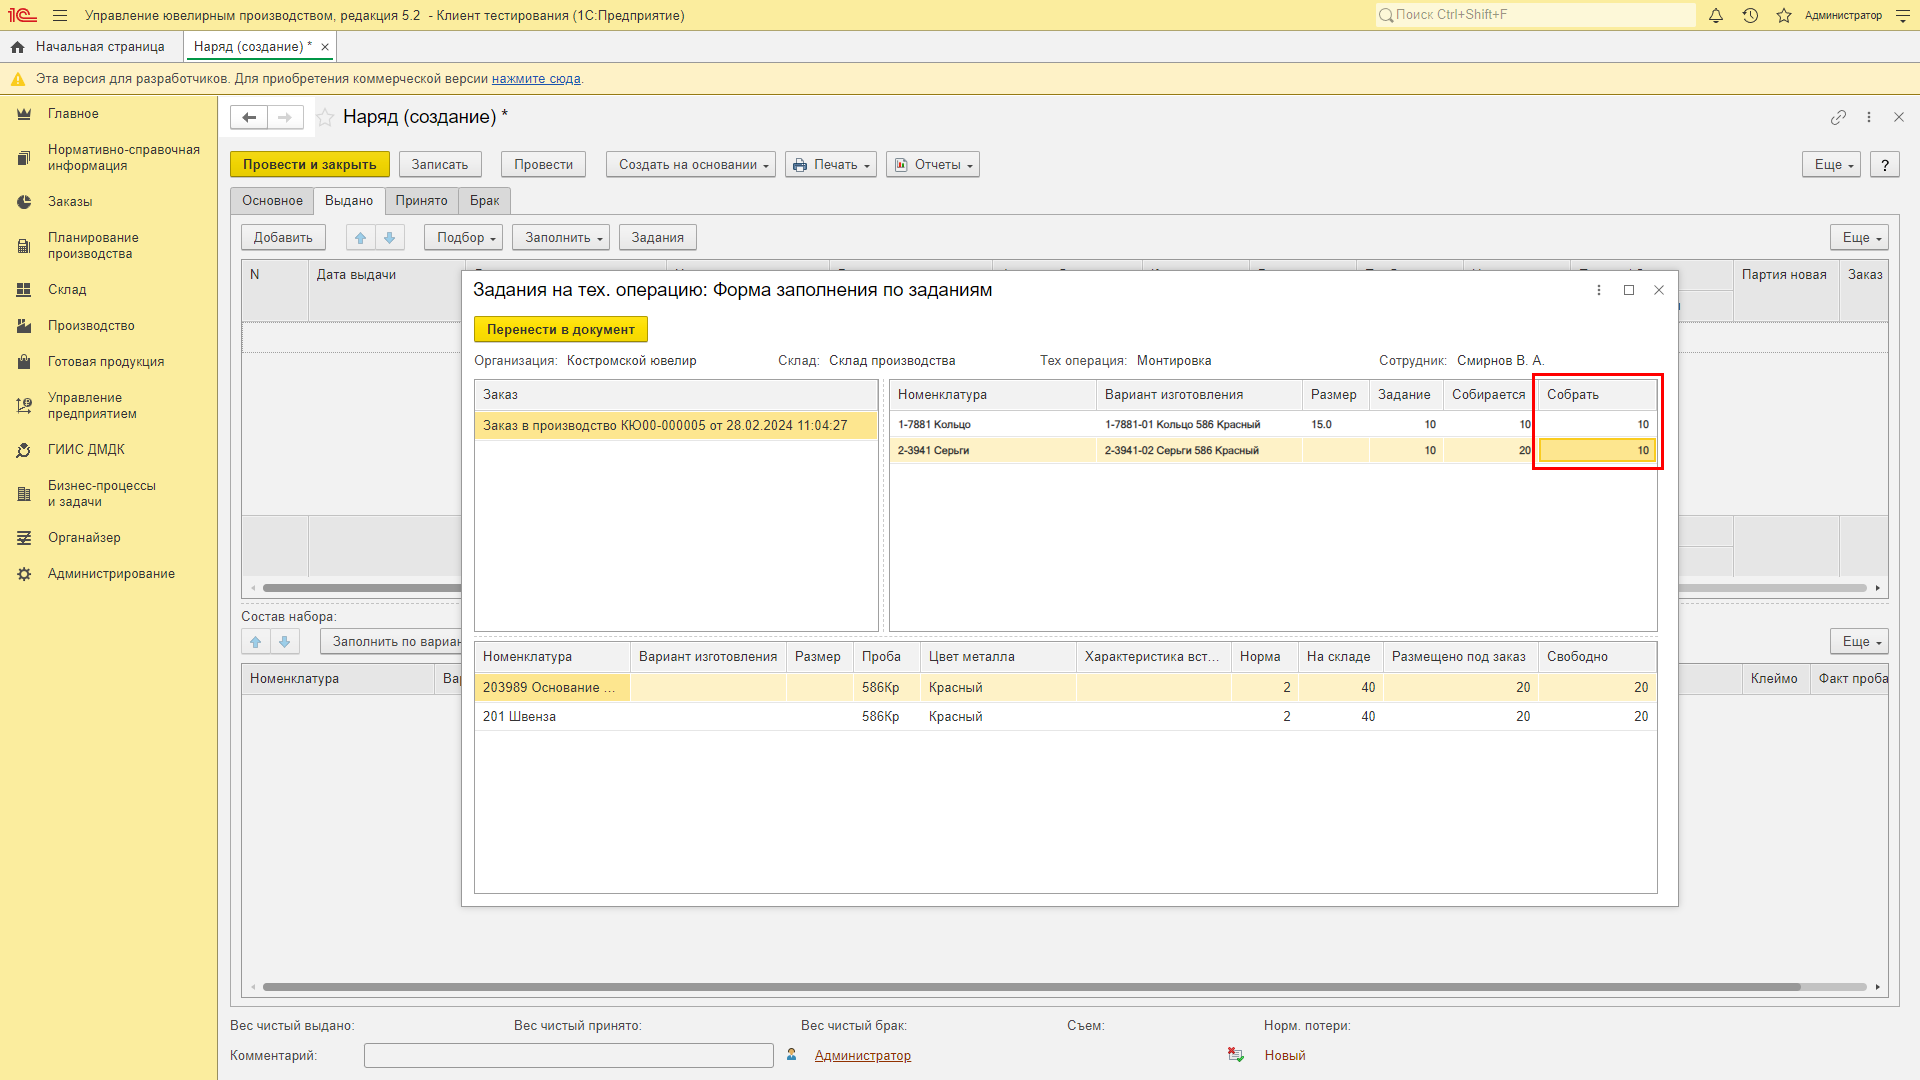
Task: Expand the Заполнить dropdown
Action: [x=561, y=238]
